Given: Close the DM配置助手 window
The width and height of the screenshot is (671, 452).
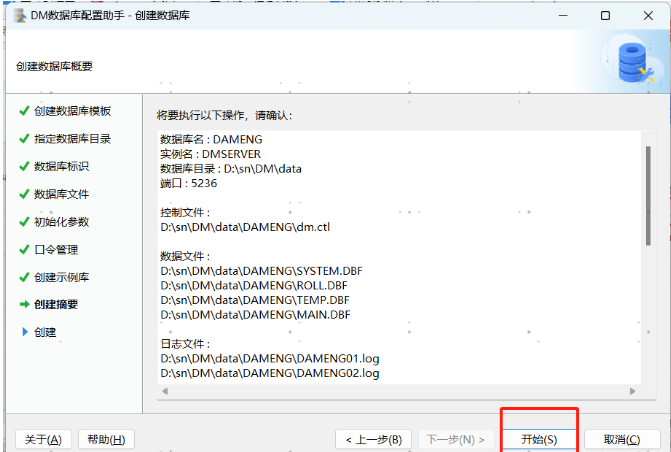Looking at the screenshot, I should click(648, 16).
